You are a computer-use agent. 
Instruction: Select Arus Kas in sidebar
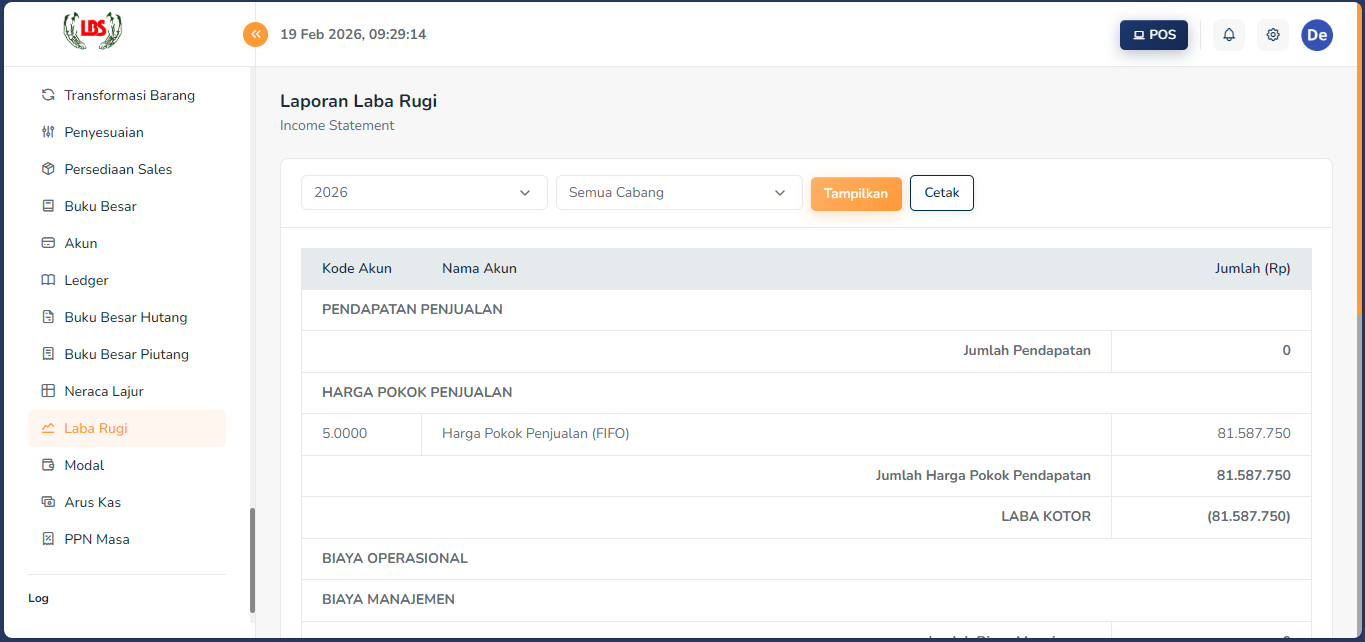(127, 502)
